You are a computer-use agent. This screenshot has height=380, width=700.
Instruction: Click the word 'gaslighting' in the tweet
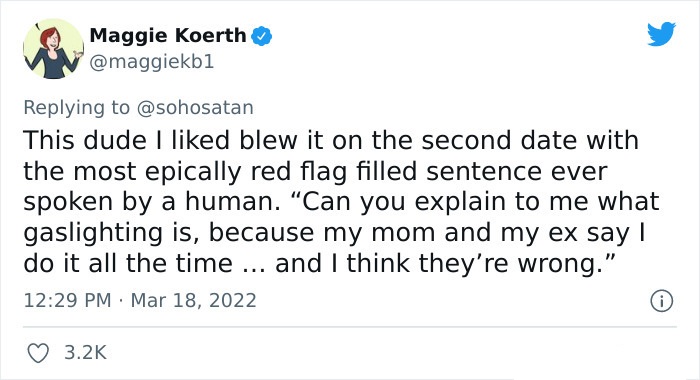(x=93, y=233)
